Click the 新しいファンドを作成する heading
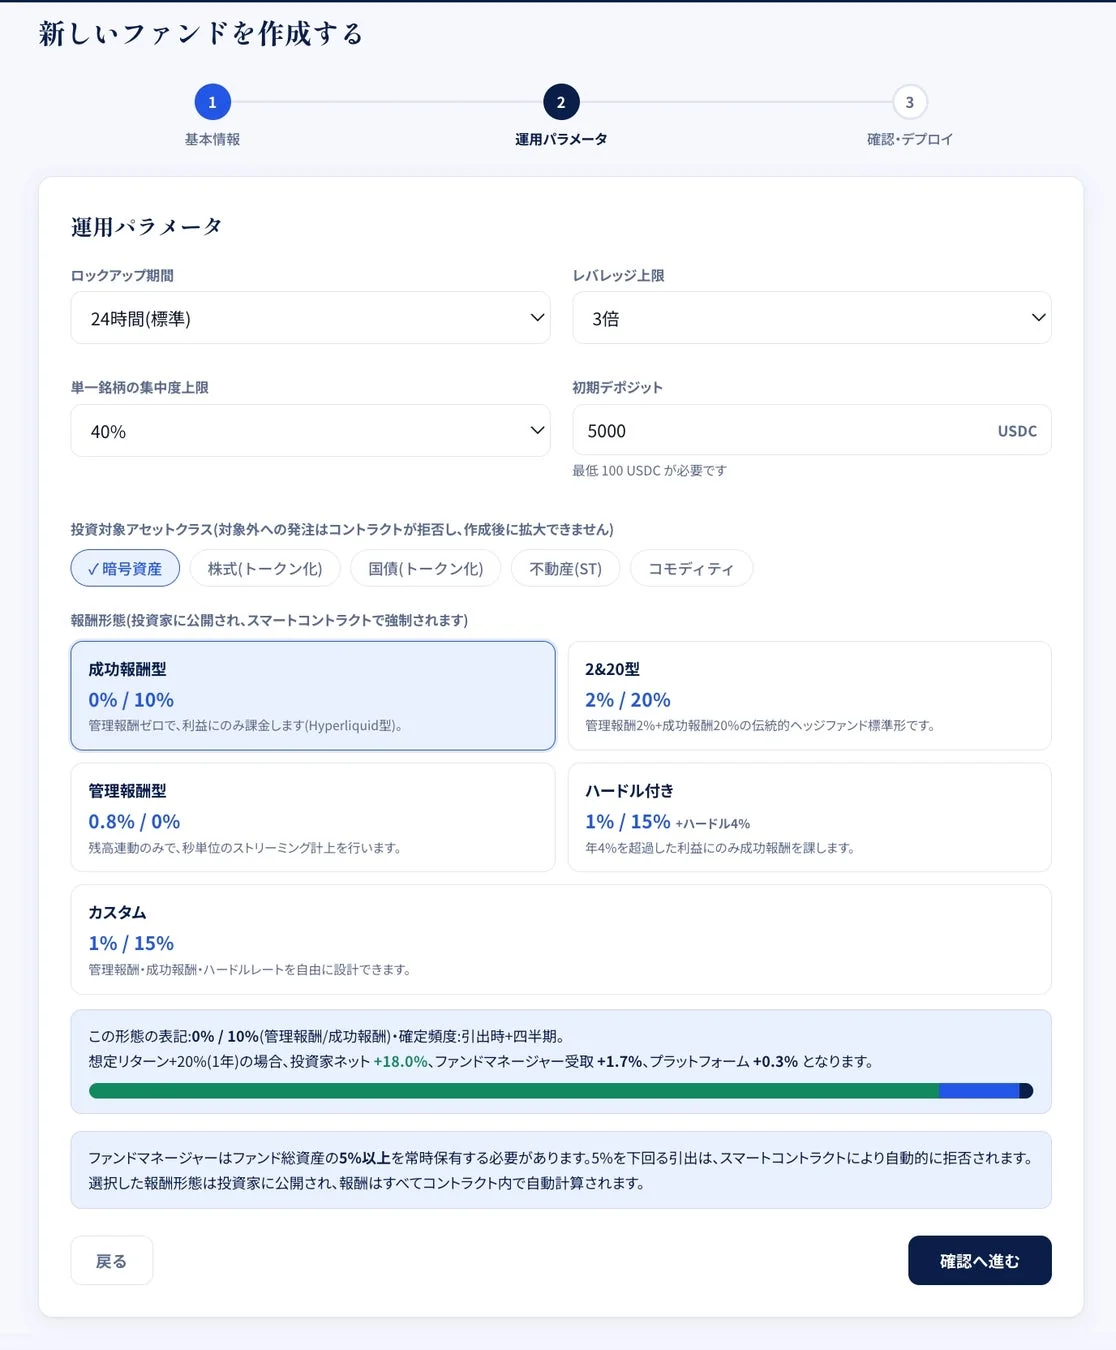The height and width of the screenshot is (1350, 1116). (201, 33)
